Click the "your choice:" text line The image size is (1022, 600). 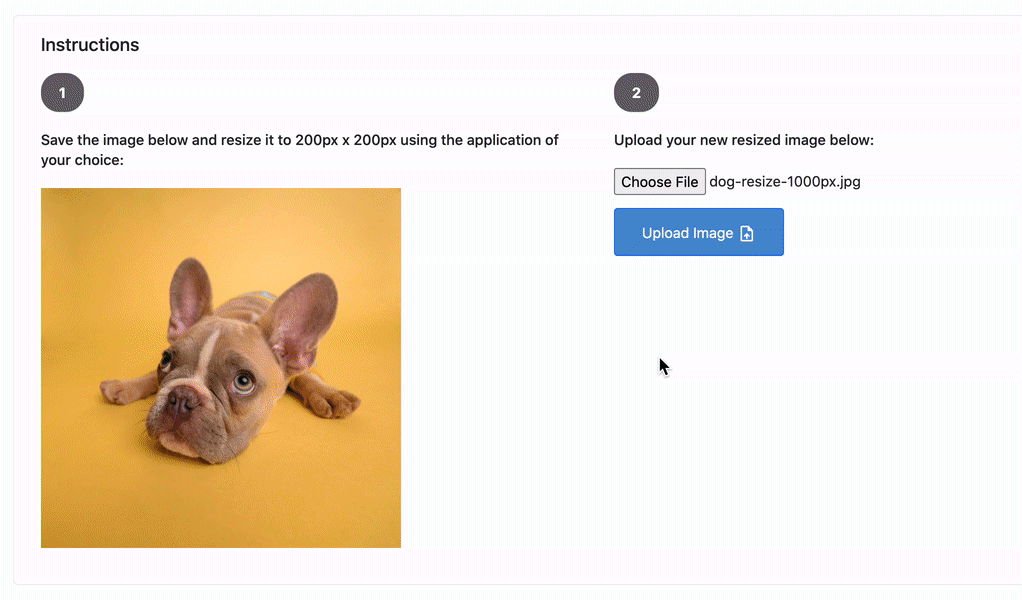coord(82,159)
